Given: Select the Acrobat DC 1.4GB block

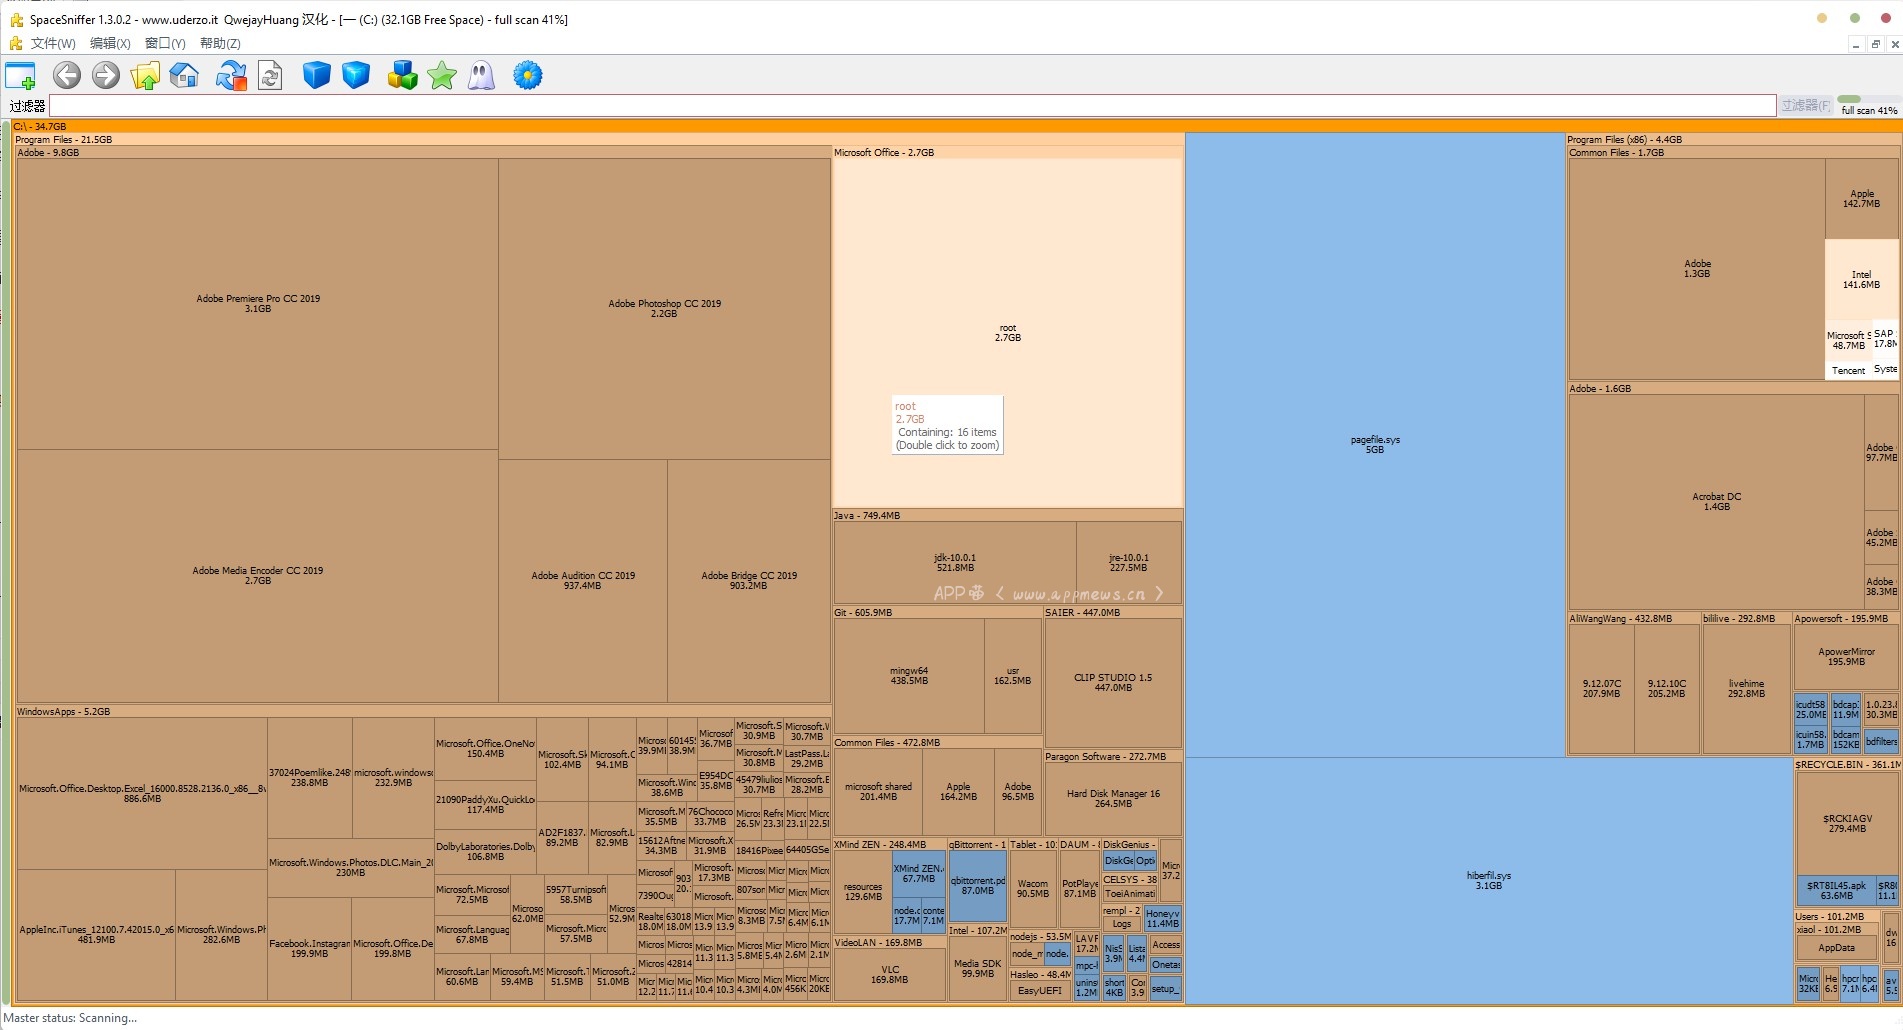Looking at the screenshot, I should 1716,502.
